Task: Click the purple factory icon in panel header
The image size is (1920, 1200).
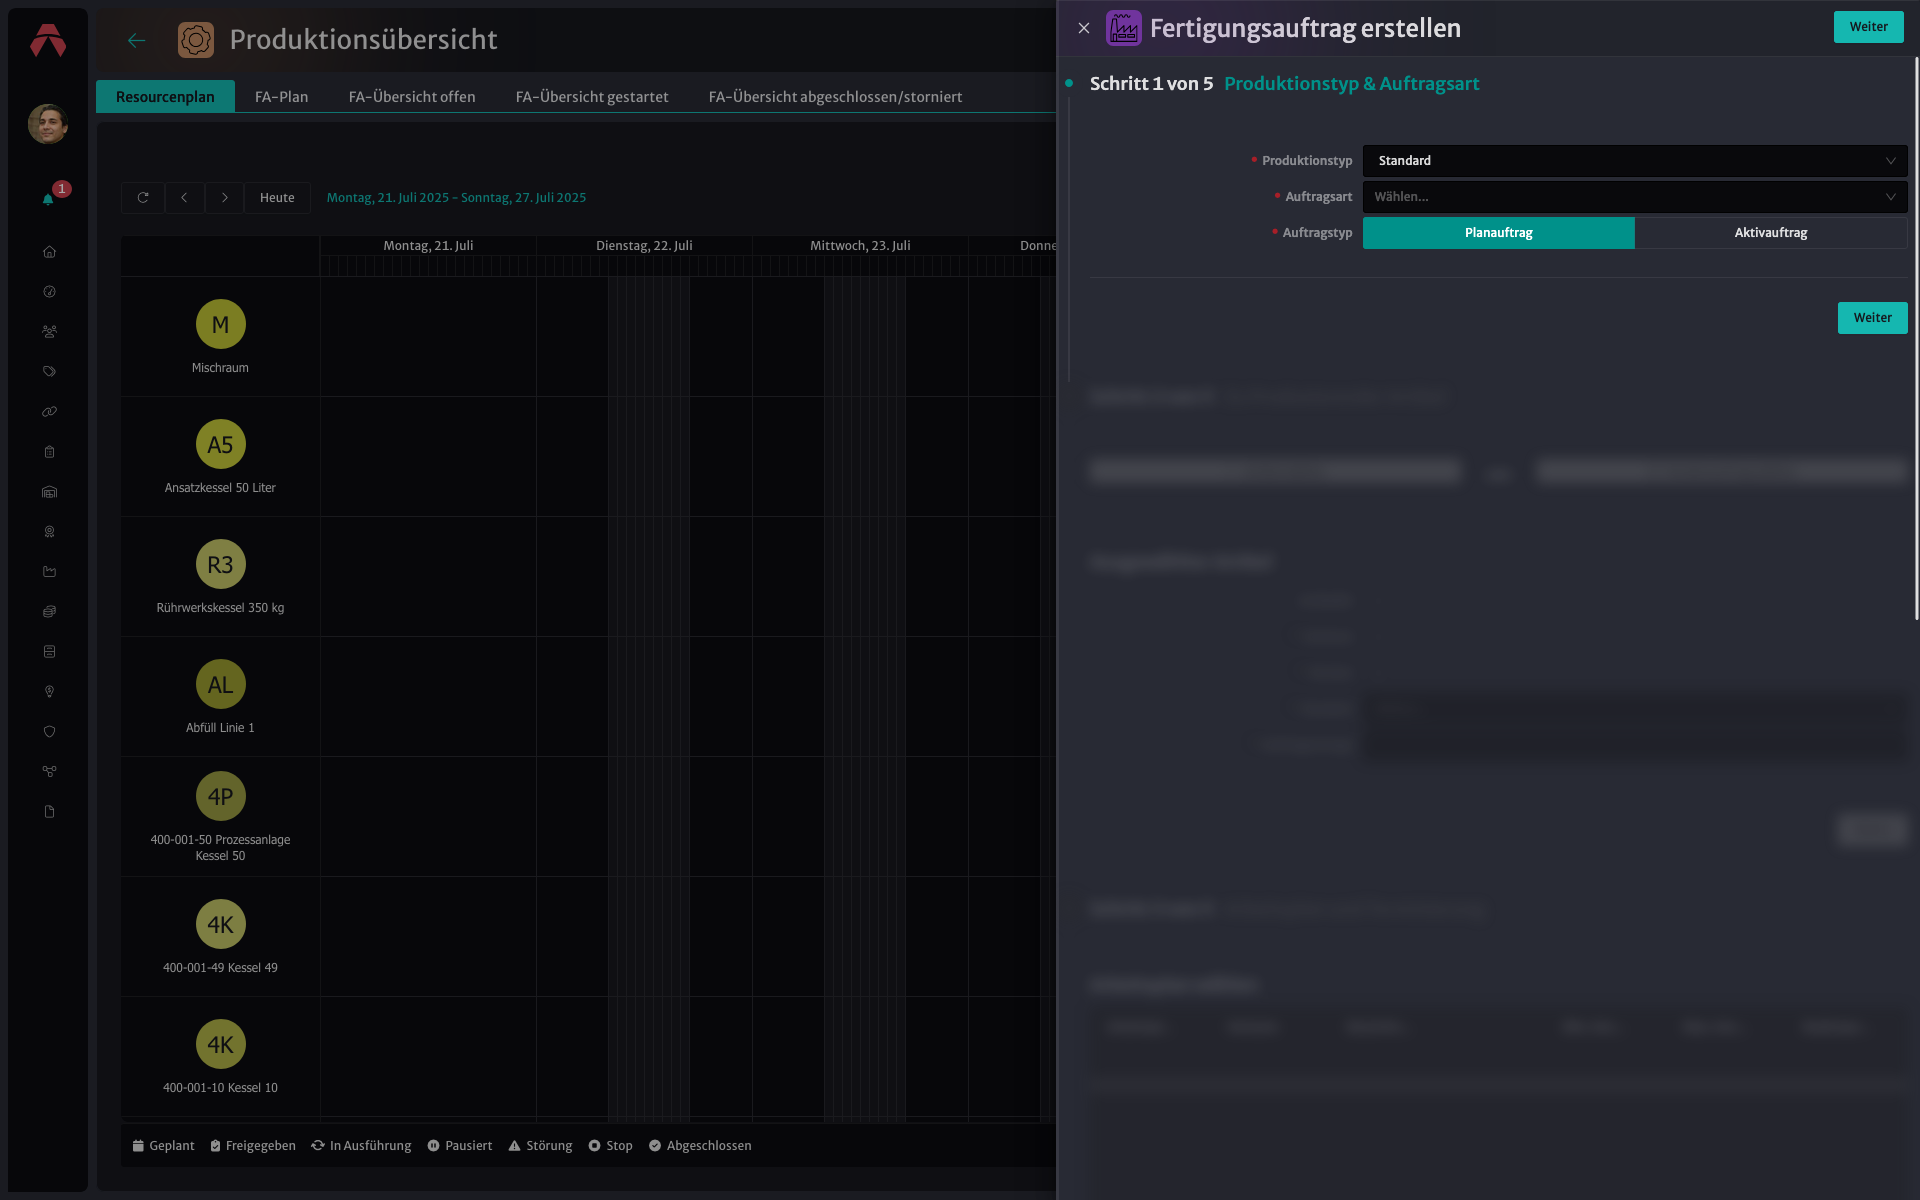Action: coord(1124,28)
